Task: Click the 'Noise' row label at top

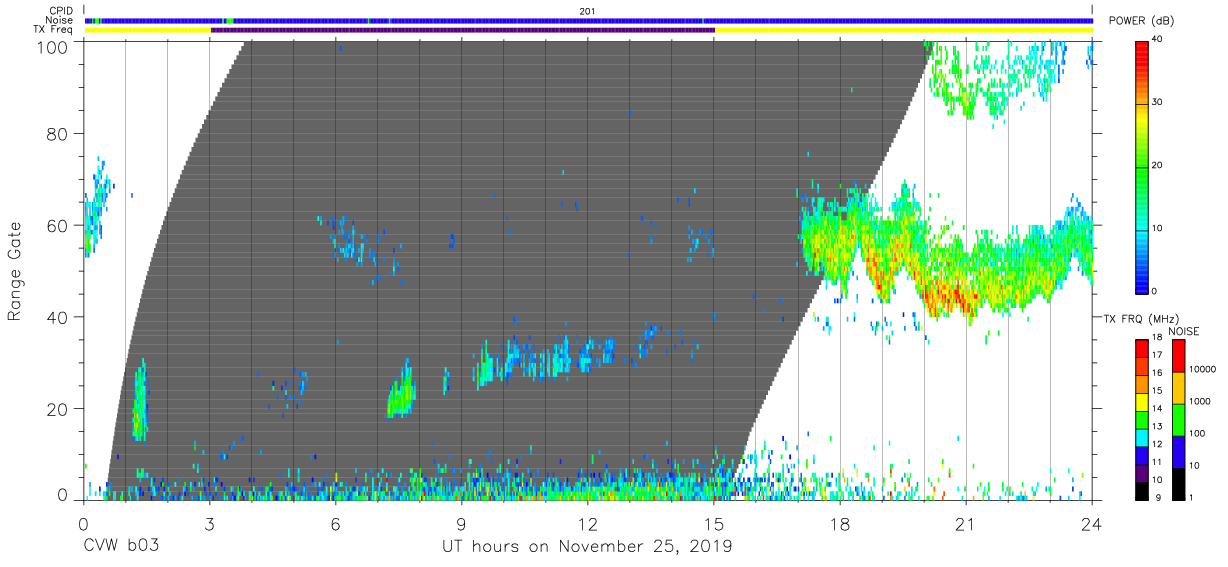Action: (x=61, y=20)
